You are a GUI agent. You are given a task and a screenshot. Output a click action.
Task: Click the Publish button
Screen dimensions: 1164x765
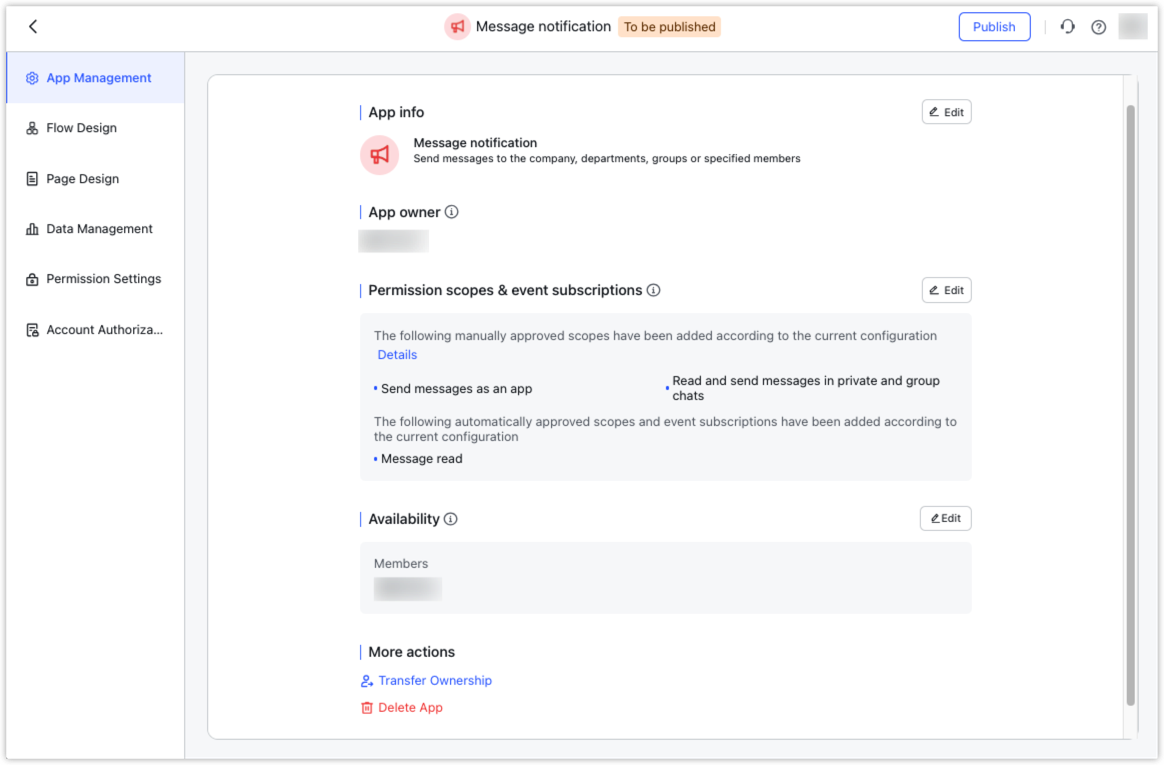(994, 26)
